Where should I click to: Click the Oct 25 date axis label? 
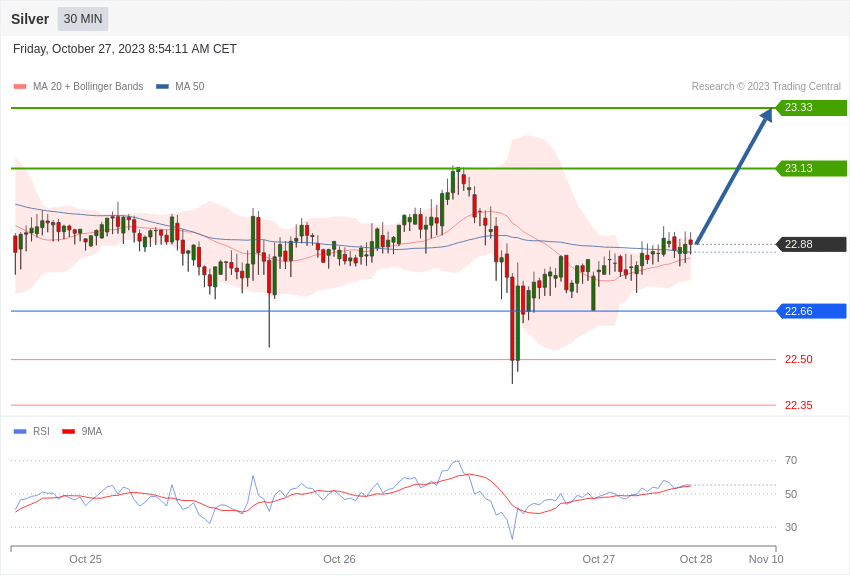pos(85,559)
